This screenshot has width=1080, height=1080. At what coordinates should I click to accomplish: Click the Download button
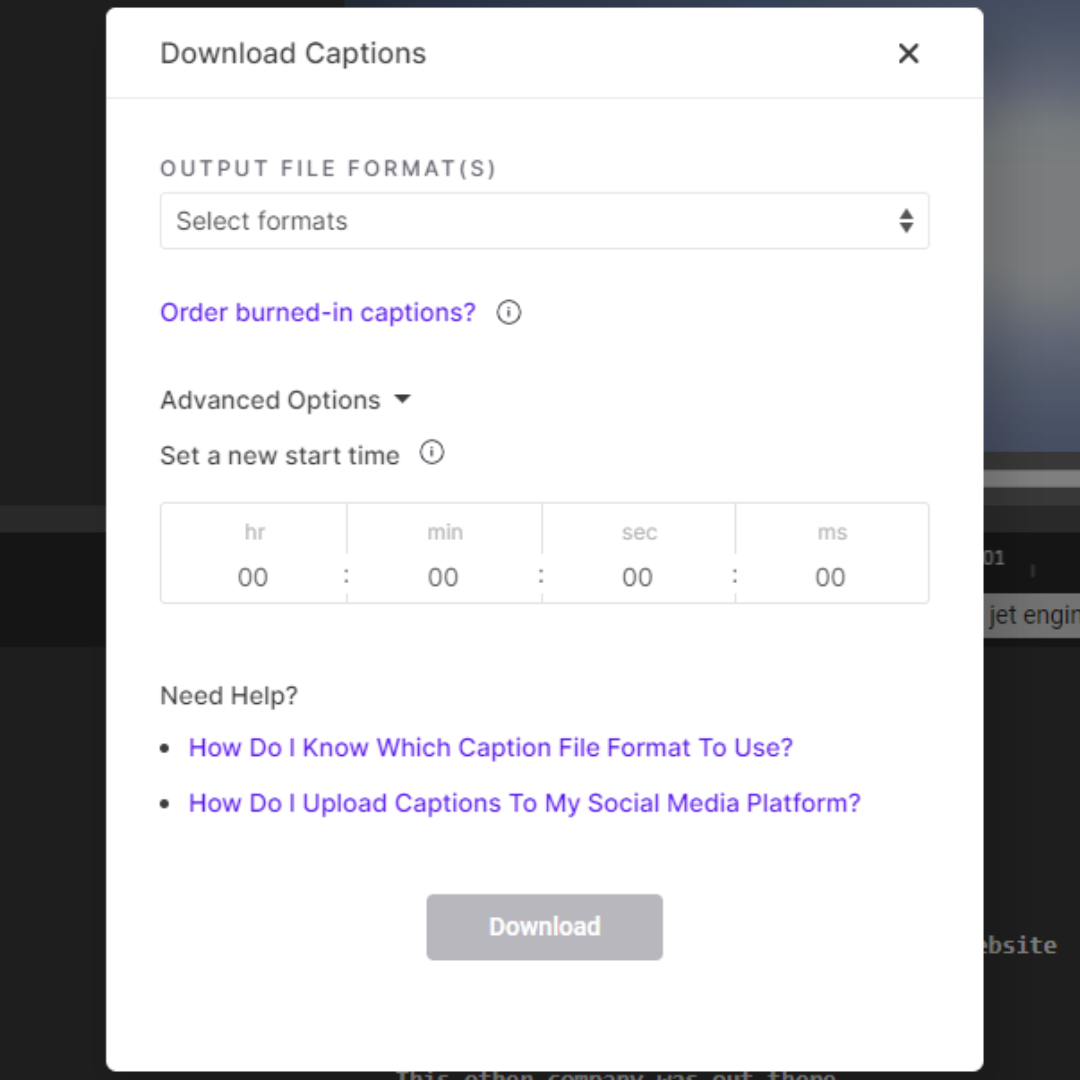[544, 927]
